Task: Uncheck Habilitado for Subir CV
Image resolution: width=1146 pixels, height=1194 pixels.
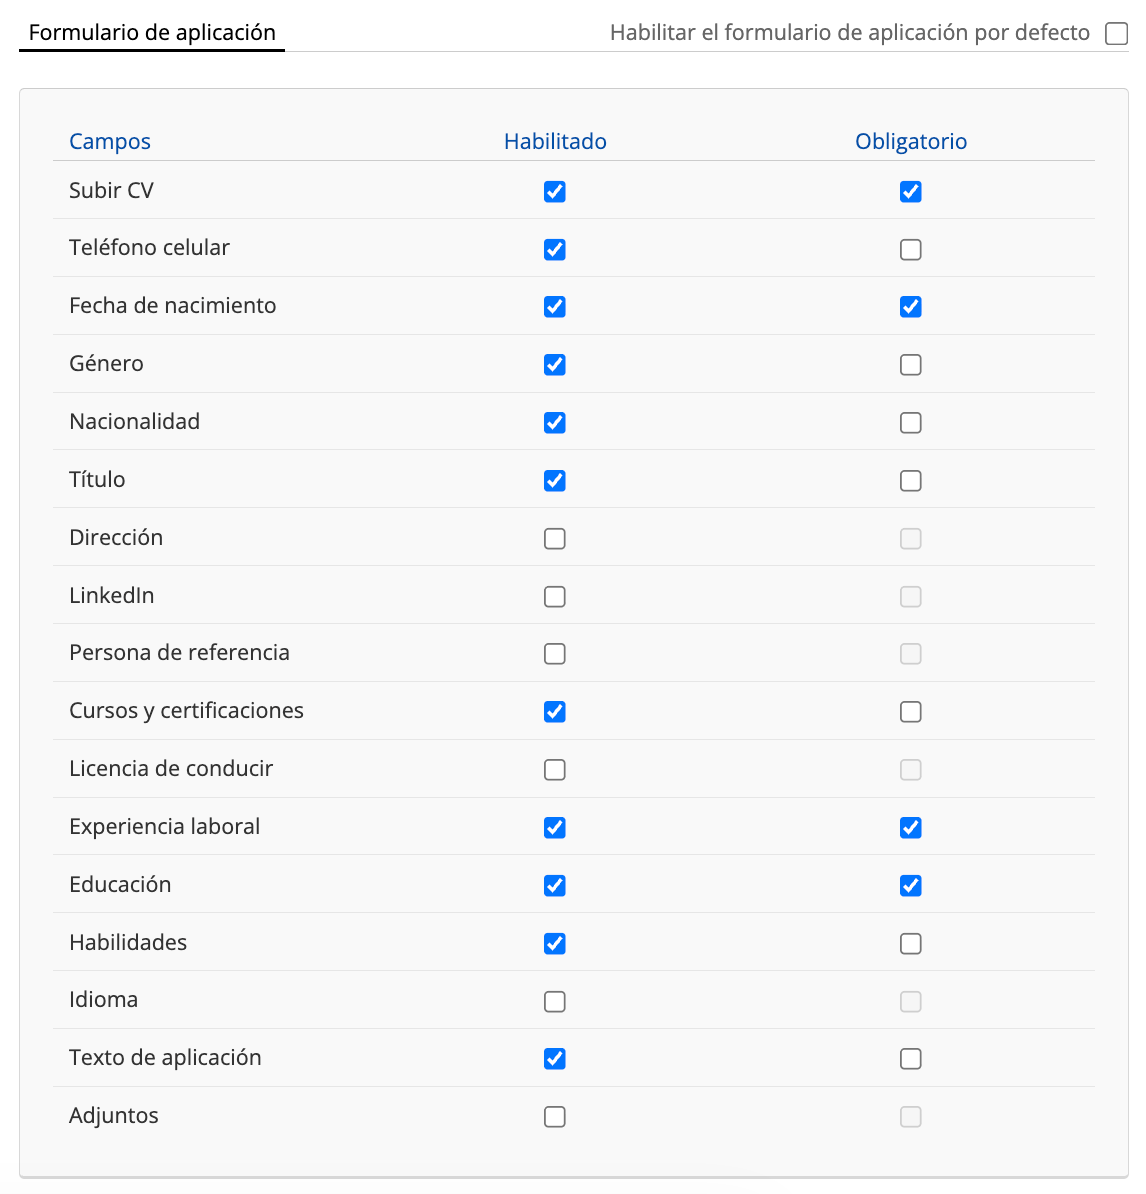Action: pyautogui.click(x=555, y=192)
